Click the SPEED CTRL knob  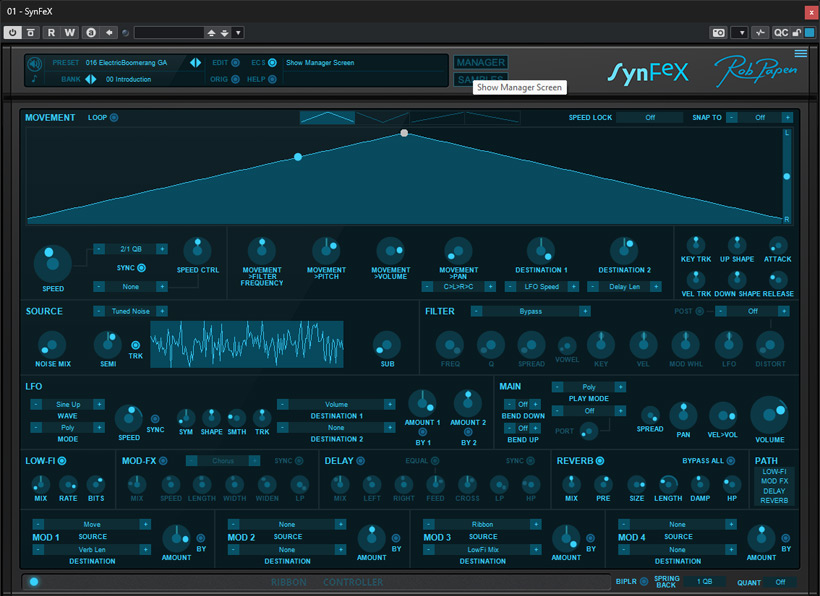(x=197, y=250)
